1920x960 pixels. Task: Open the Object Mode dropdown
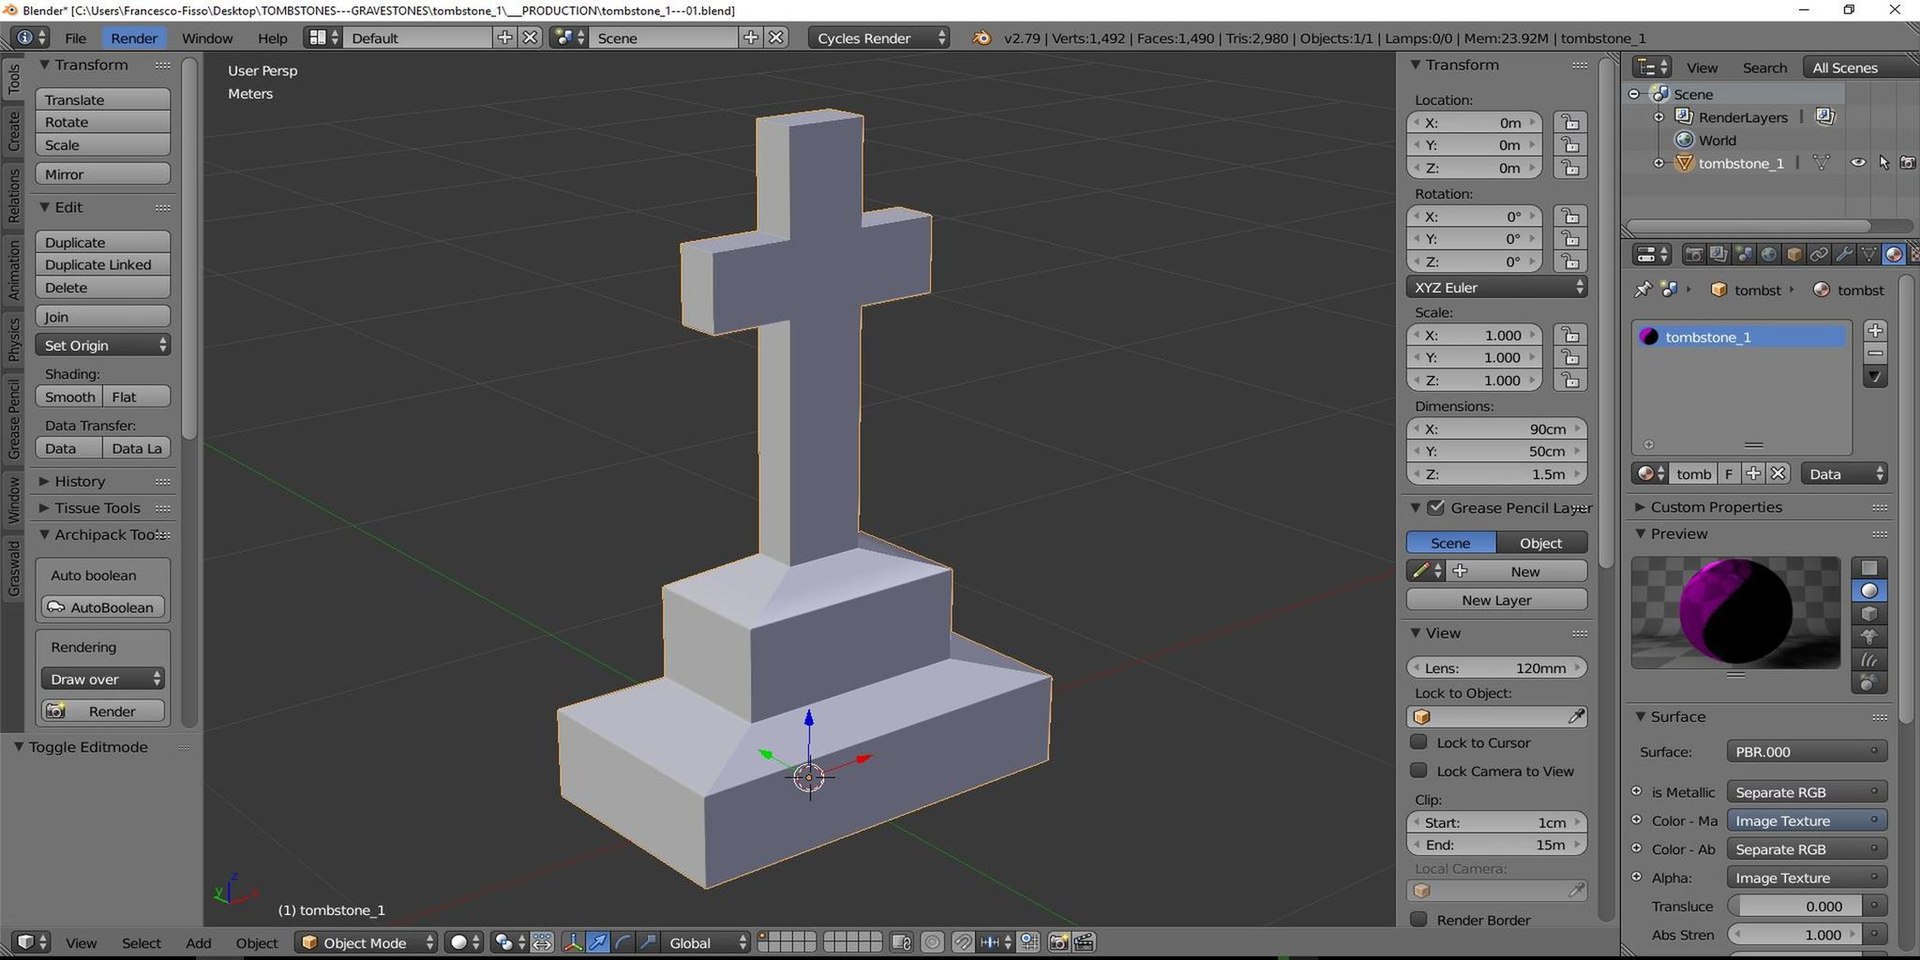[367, 942]
